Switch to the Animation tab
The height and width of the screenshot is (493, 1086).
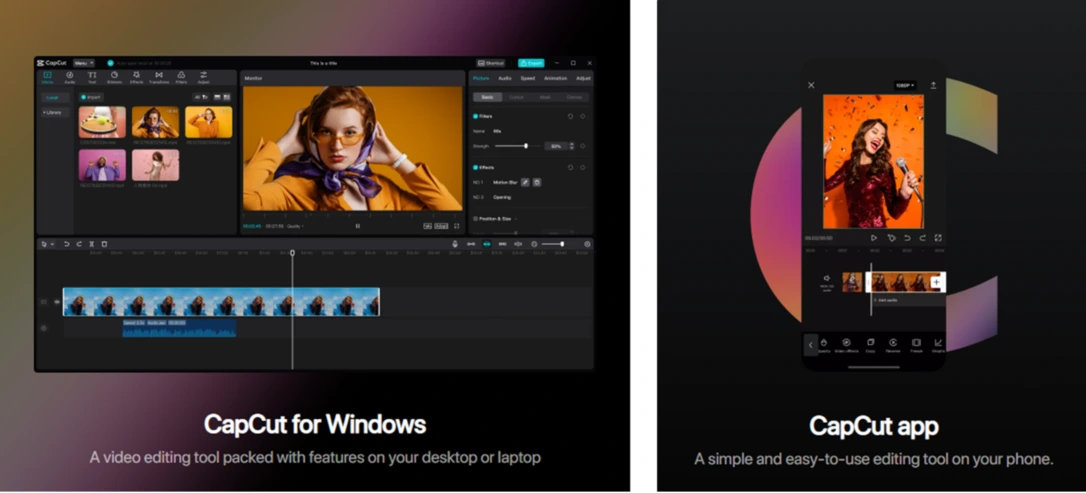555,78
